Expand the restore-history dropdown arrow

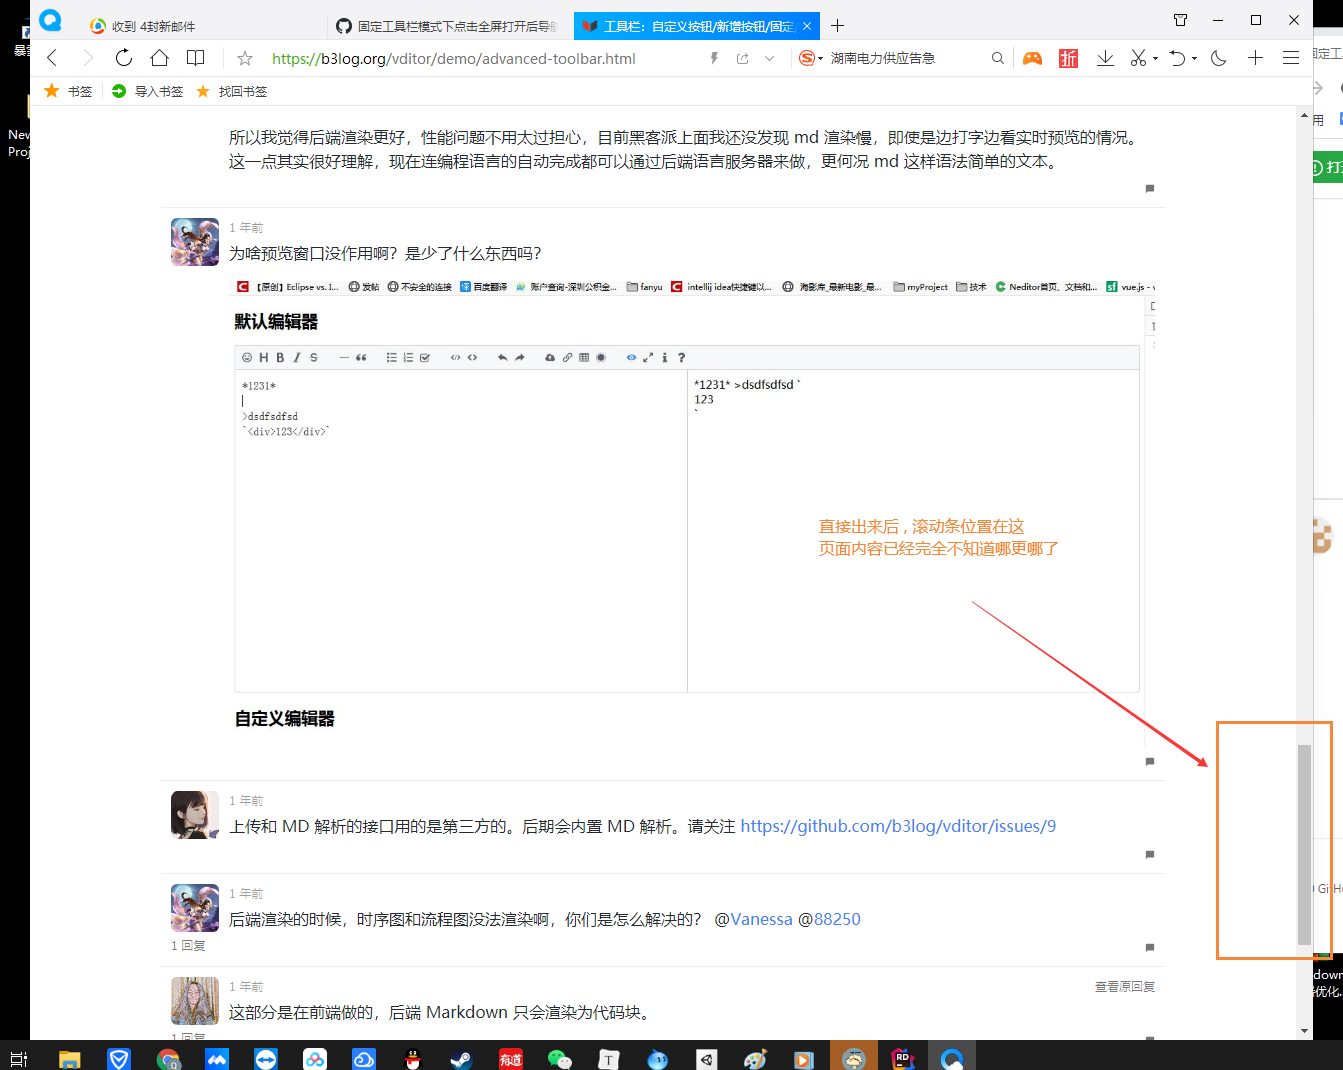coord(1194,58)
